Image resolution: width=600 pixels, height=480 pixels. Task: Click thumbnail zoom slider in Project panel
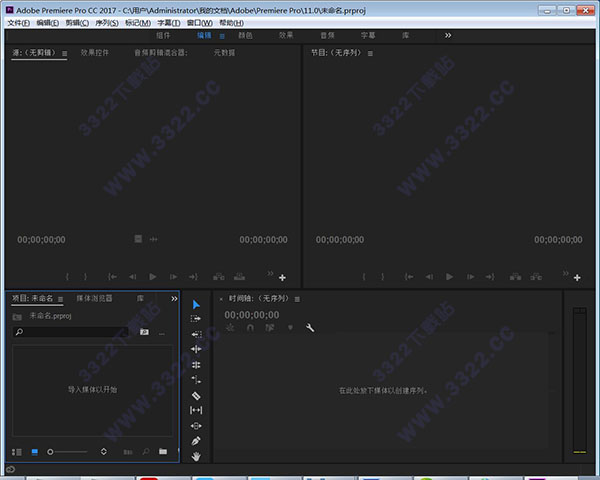67,452
